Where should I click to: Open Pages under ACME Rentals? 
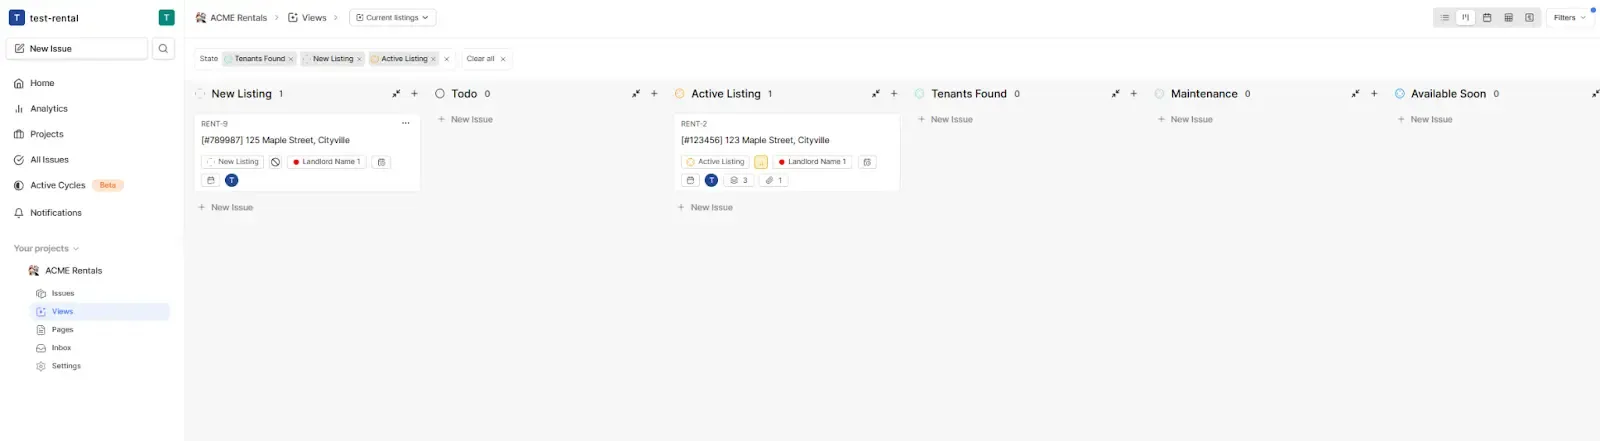[x=62, y=329]
